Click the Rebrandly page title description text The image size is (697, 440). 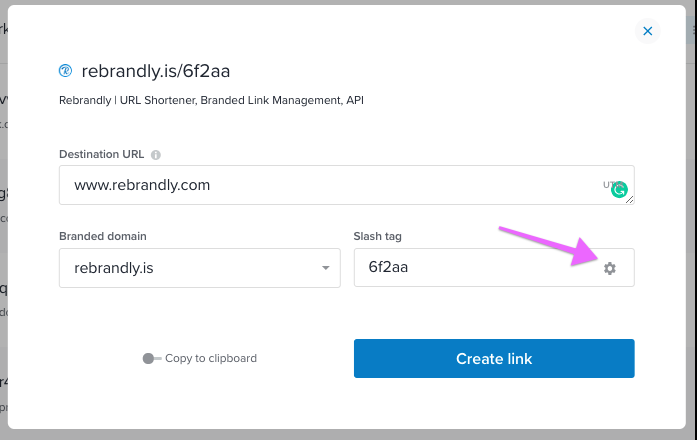click(211, 100)
